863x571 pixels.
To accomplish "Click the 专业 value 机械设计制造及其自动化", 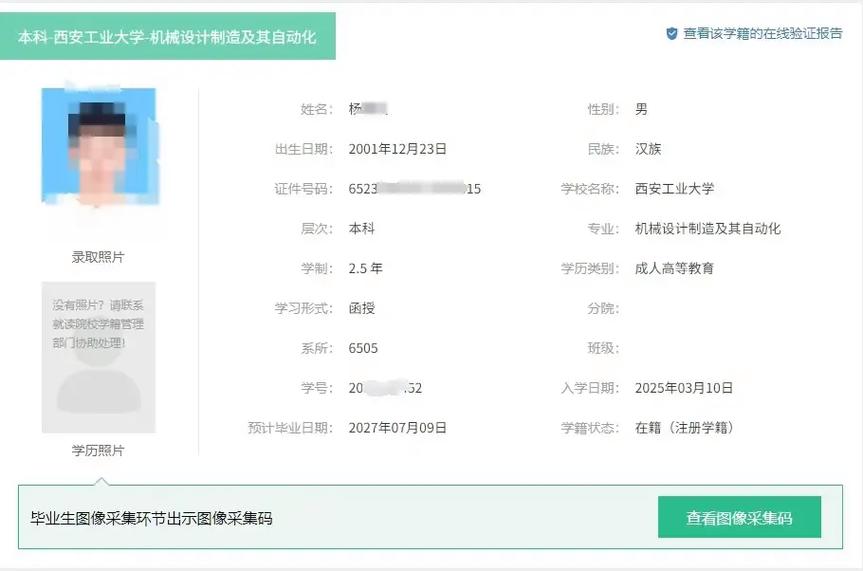I will click(708, 228).
